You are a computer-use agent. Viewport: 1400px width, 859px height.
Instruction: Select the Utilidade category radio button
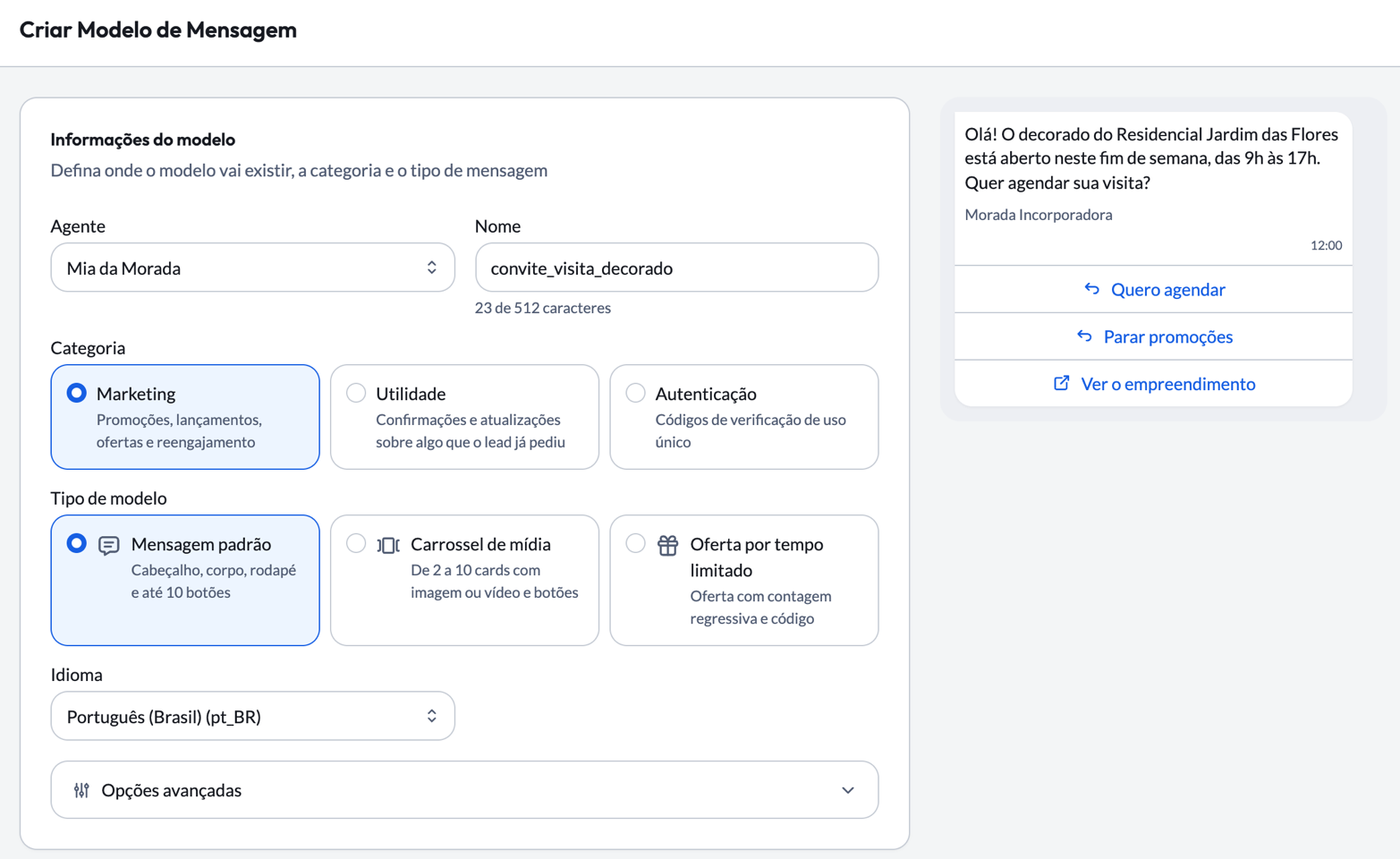click(x=355, y=393)
